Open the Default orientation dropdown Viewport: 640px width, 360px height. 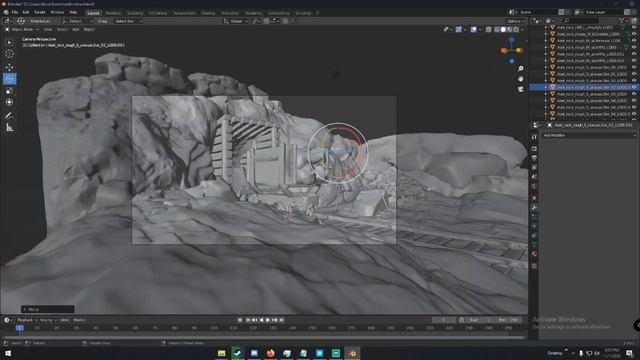(x=78, y=21)
